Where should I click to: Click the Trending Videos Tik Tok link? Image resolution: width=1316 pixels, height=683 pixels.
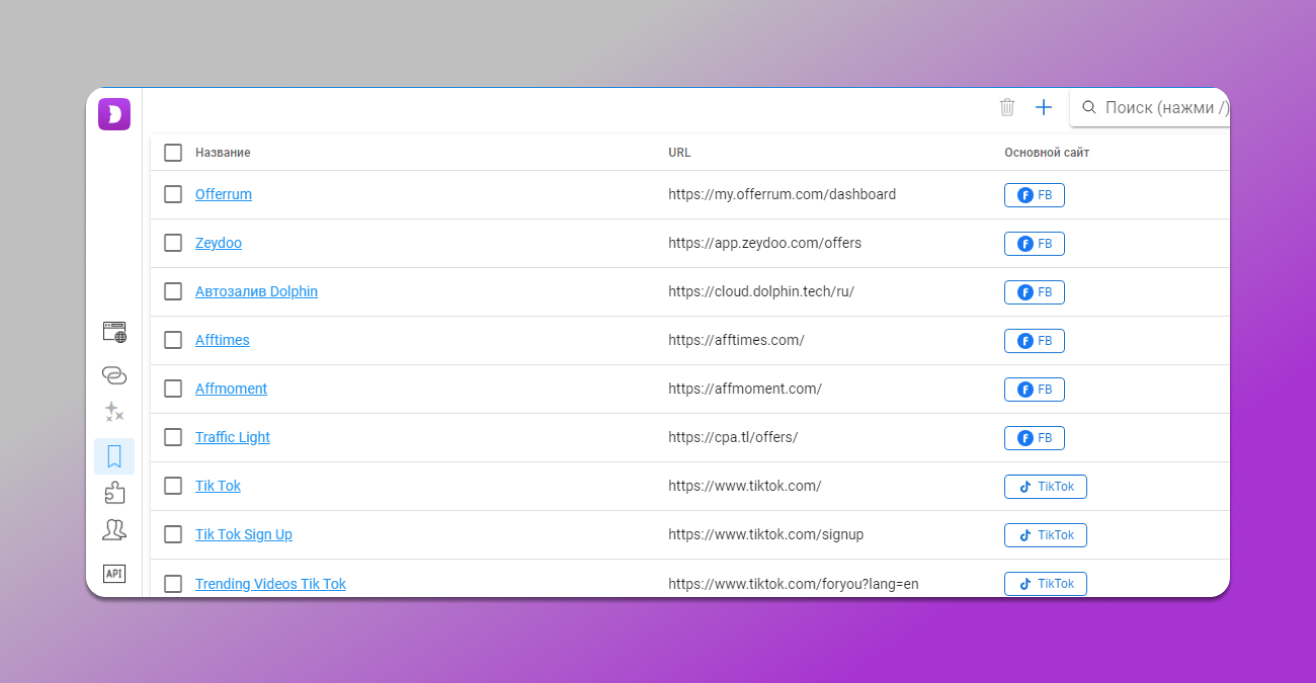(270, 584)
